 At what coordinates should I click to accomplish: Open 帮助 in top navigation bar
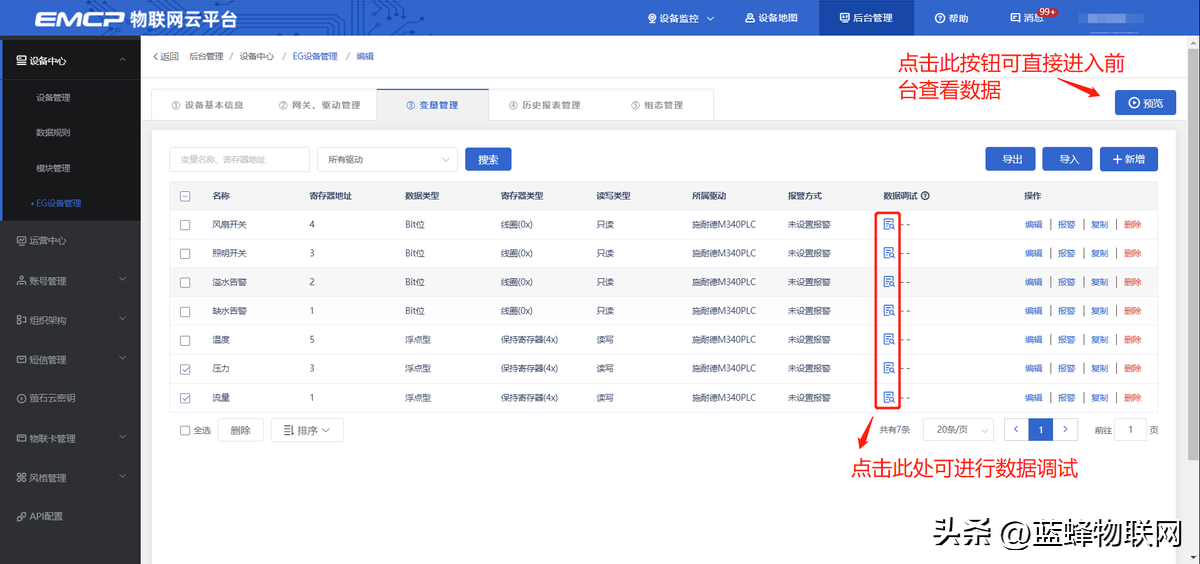click(x=951, y=18)
